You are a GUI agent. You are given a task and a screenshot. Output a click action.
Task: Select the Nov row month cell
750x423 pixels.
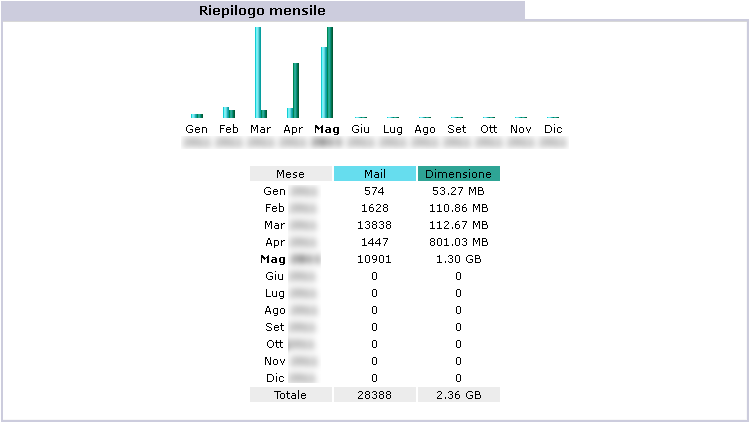tap(290, 361)
